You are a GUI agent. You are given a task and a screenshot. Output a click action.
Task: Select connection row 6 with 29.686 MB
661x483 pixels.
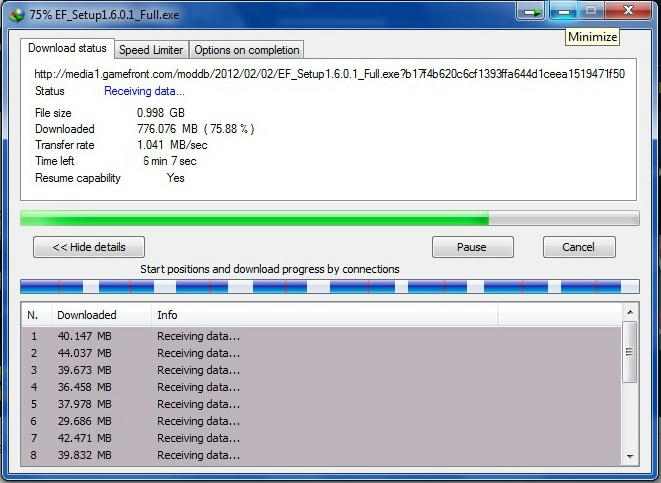click(321, 421)
